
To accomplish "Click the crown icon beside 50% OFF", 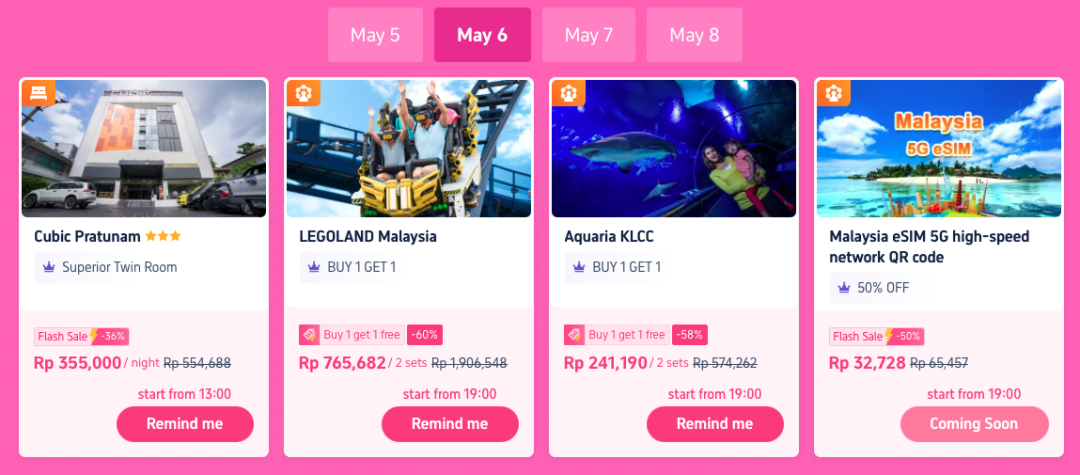I will 844,288.
